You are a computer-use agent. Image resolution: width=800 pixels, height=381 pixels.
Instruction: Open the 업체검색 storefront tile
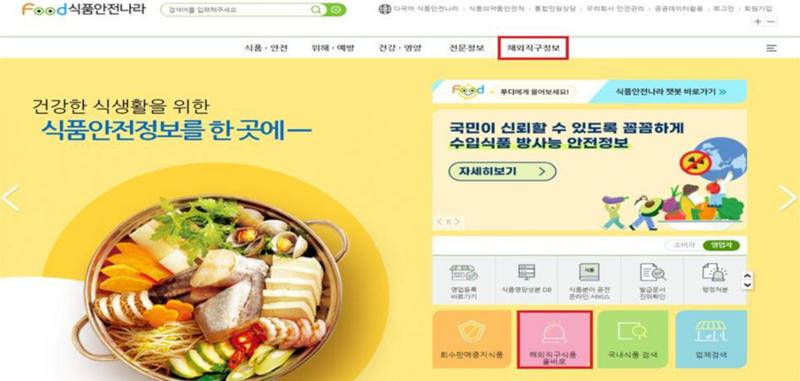[x=711, y=340]
